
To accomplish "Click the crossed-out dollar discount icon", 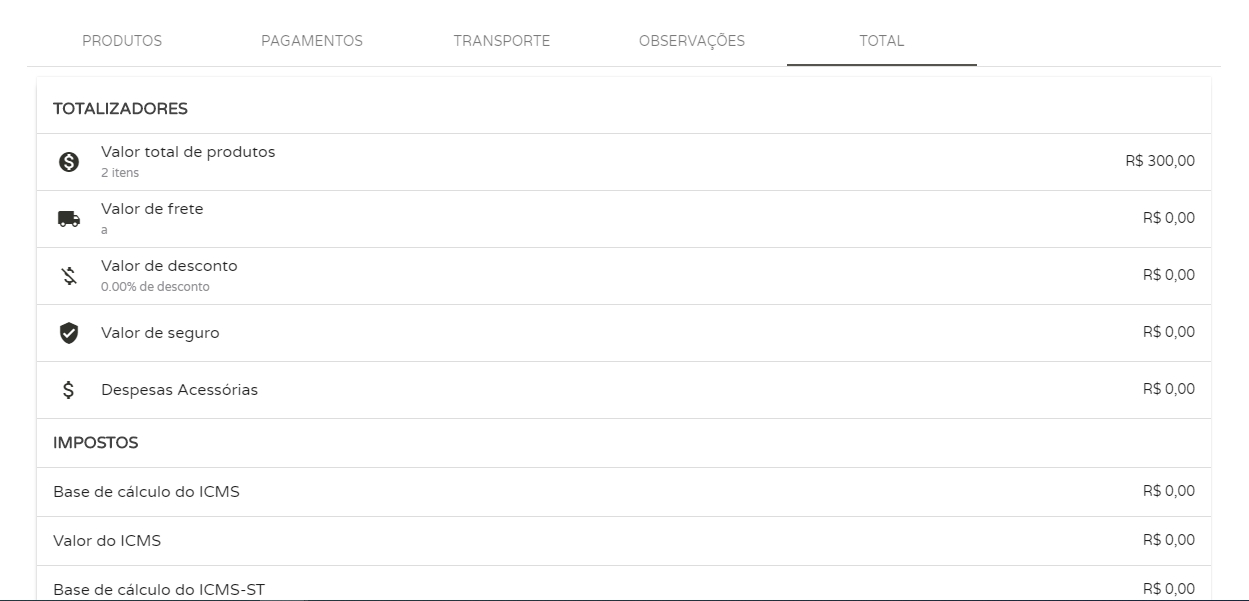I will 69,276.
